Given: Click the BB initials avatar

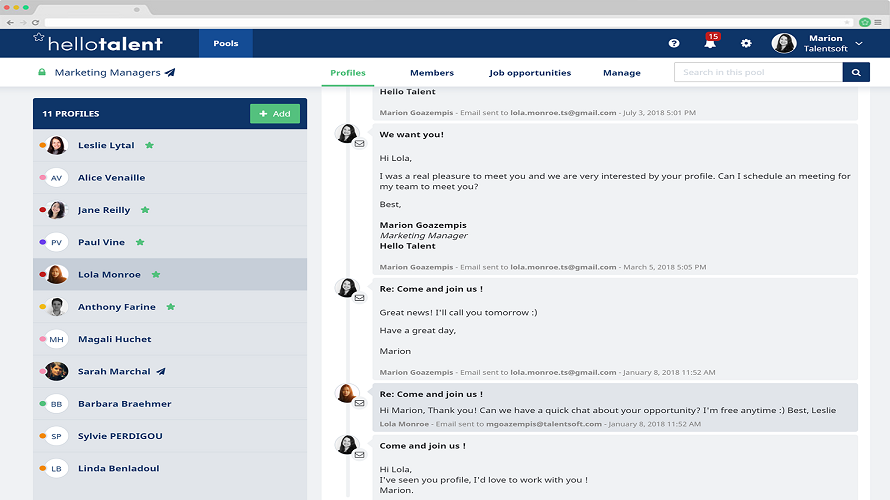Looking at the screenshot, I should [56, 404].
